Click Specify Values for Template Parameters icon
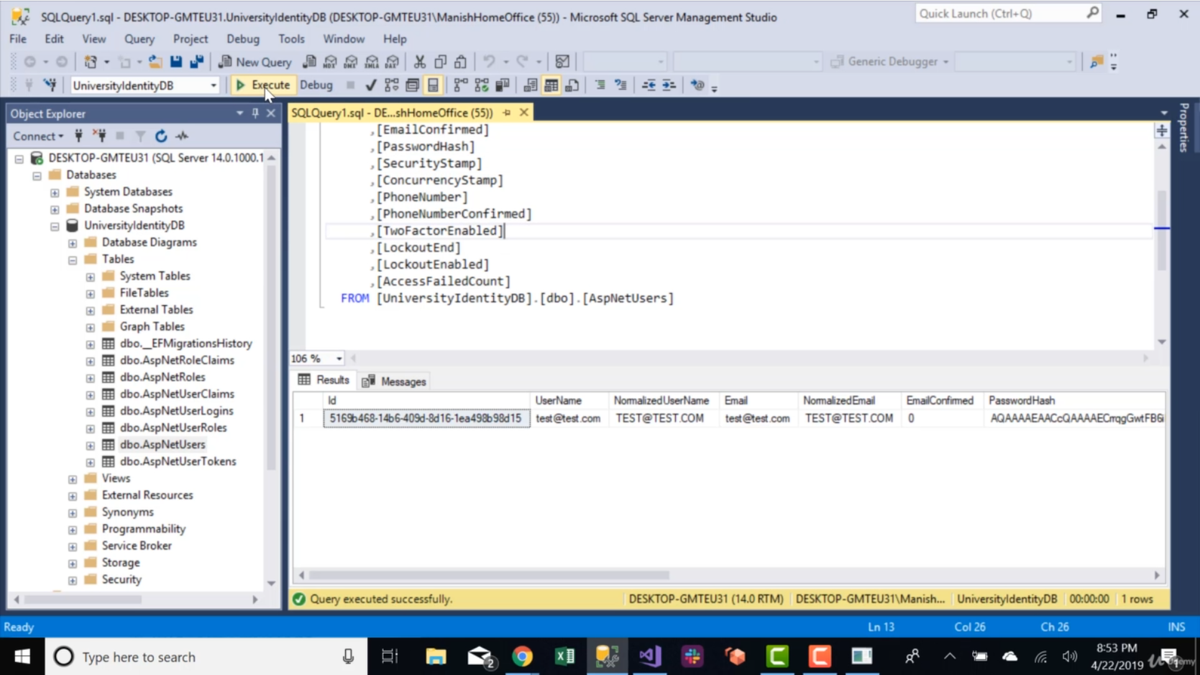 [697, 85]
